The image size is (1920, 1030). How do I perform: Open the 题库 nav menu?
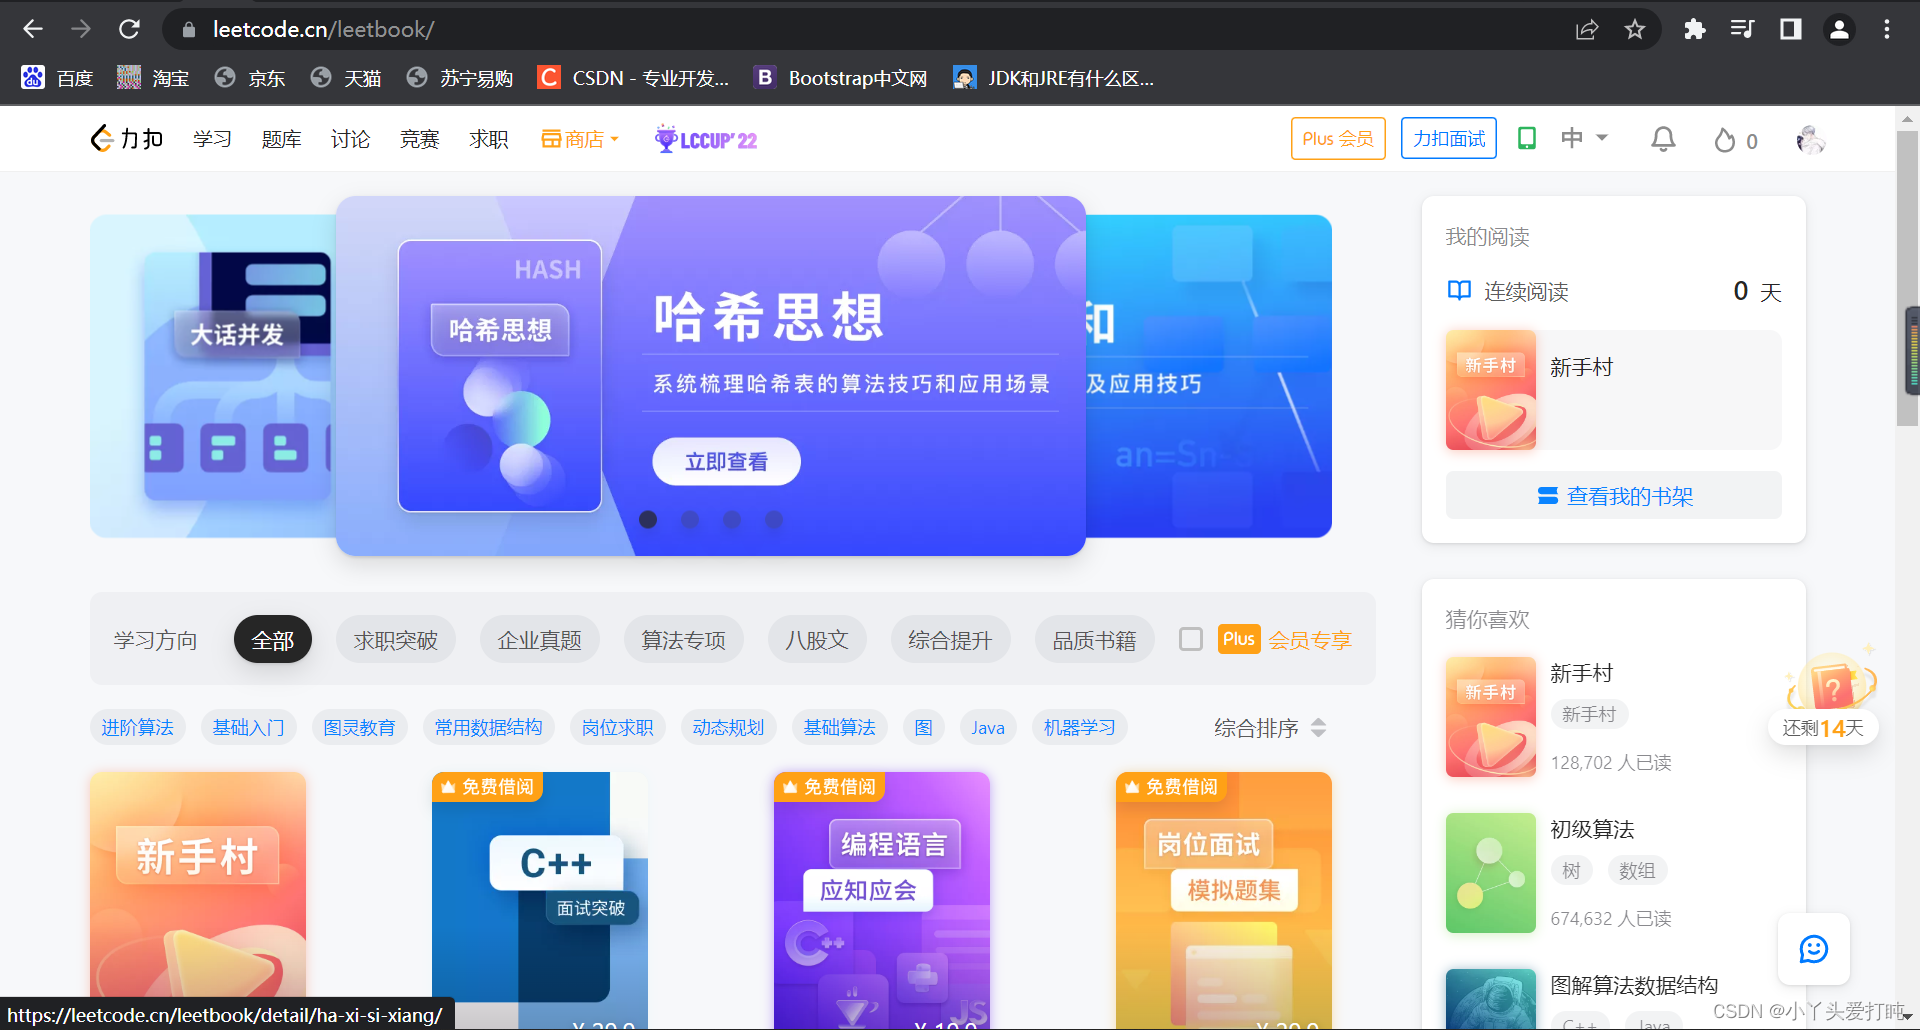click(281, 139)
